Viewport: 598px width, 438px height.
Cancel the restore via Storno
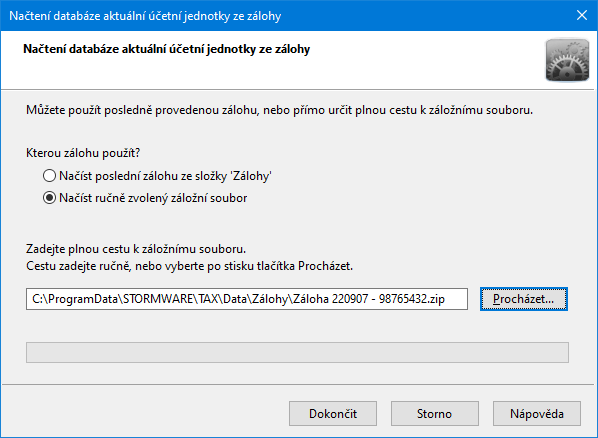click(434, 414)
